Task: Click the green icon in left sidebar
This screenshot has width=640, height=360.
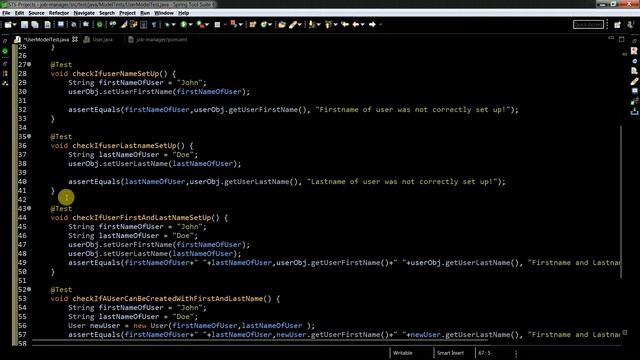Action: click(x=5, y=51)
